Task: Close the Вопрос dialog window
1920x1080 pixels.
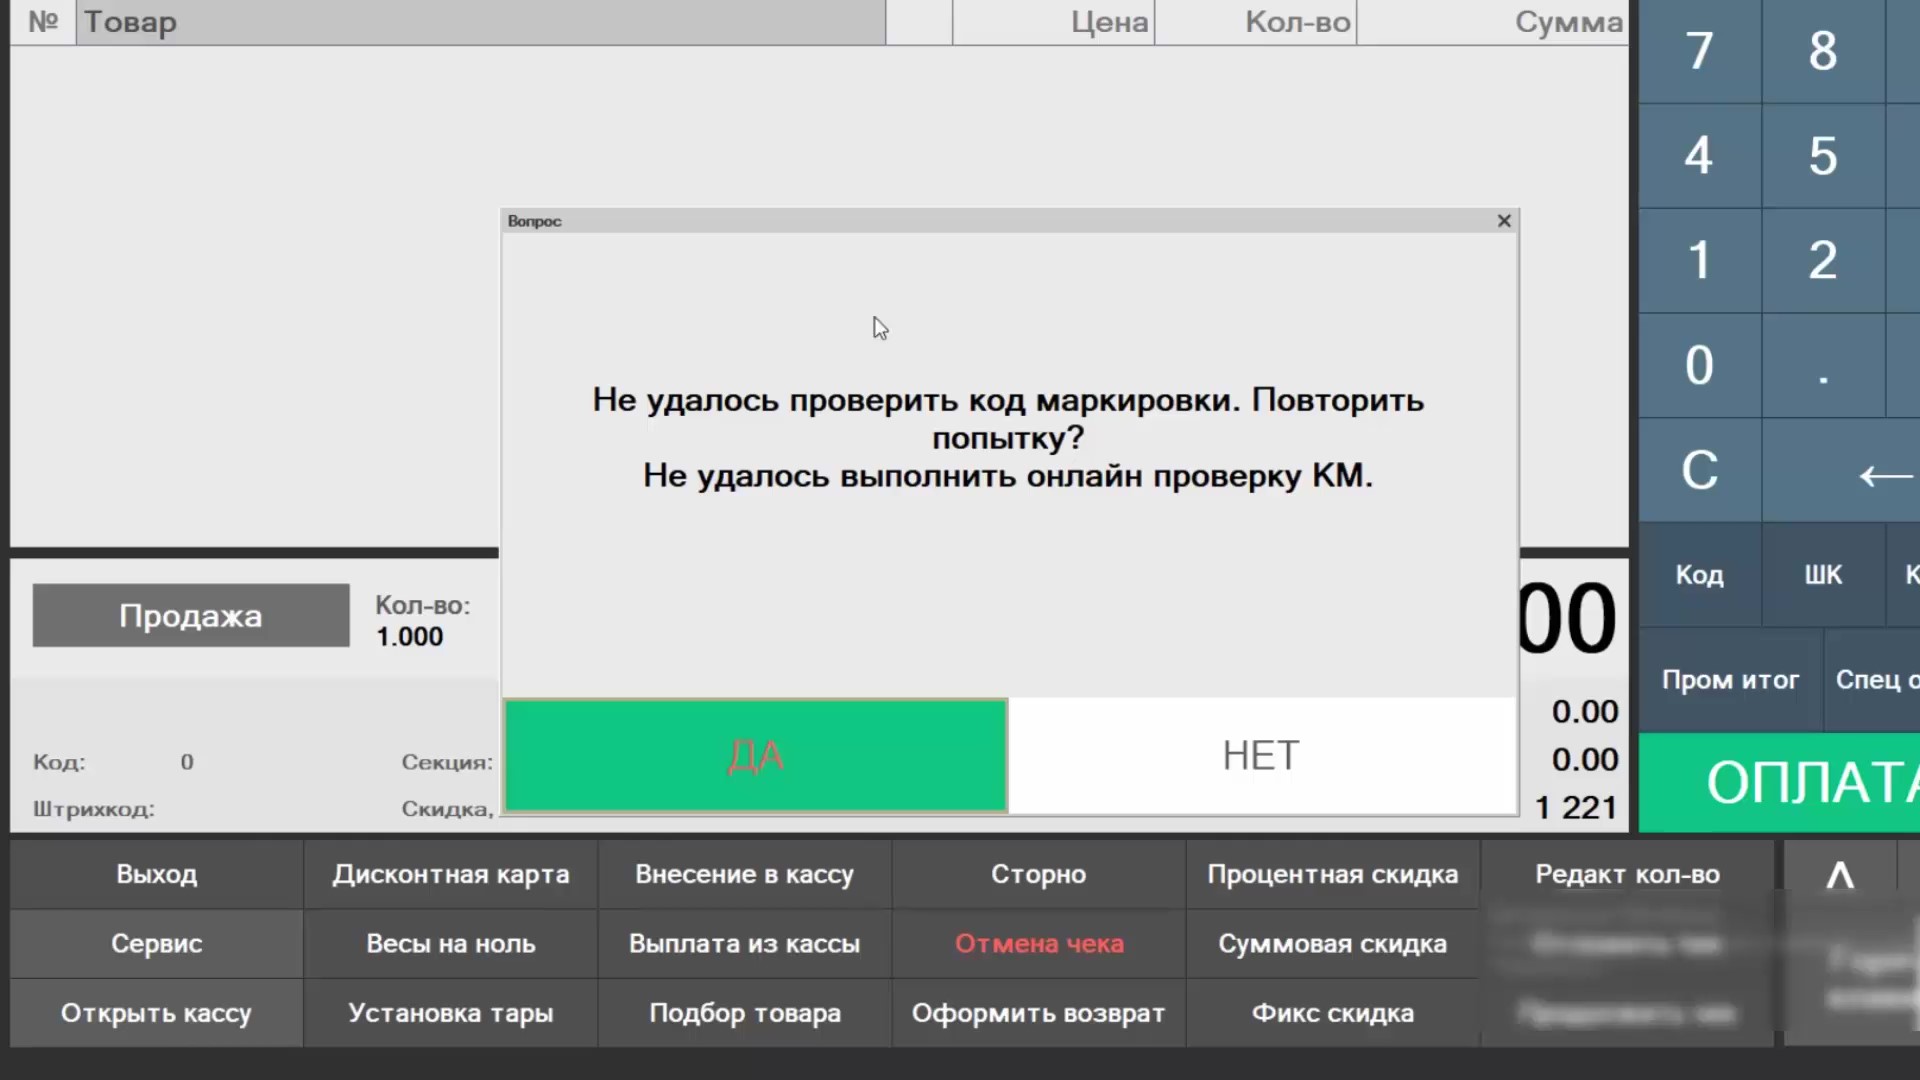Action: tap(1504, 221)
